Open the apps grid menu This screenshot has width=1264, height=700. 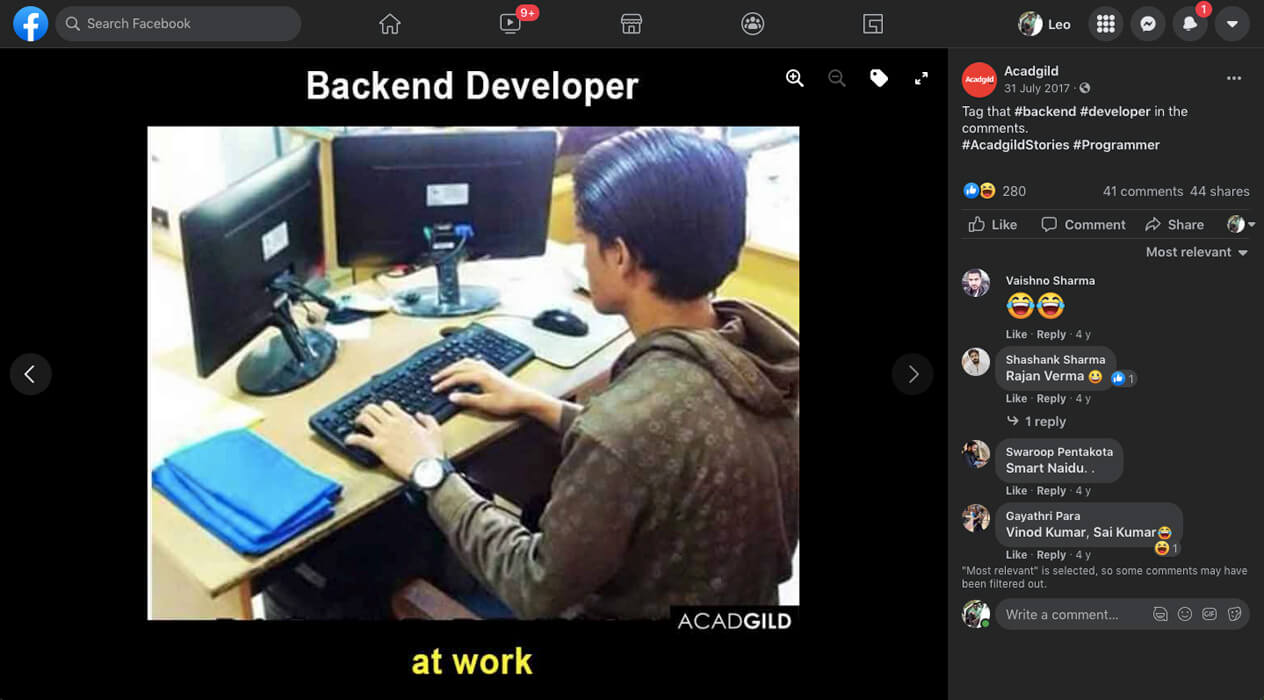tap(1106, 24)
